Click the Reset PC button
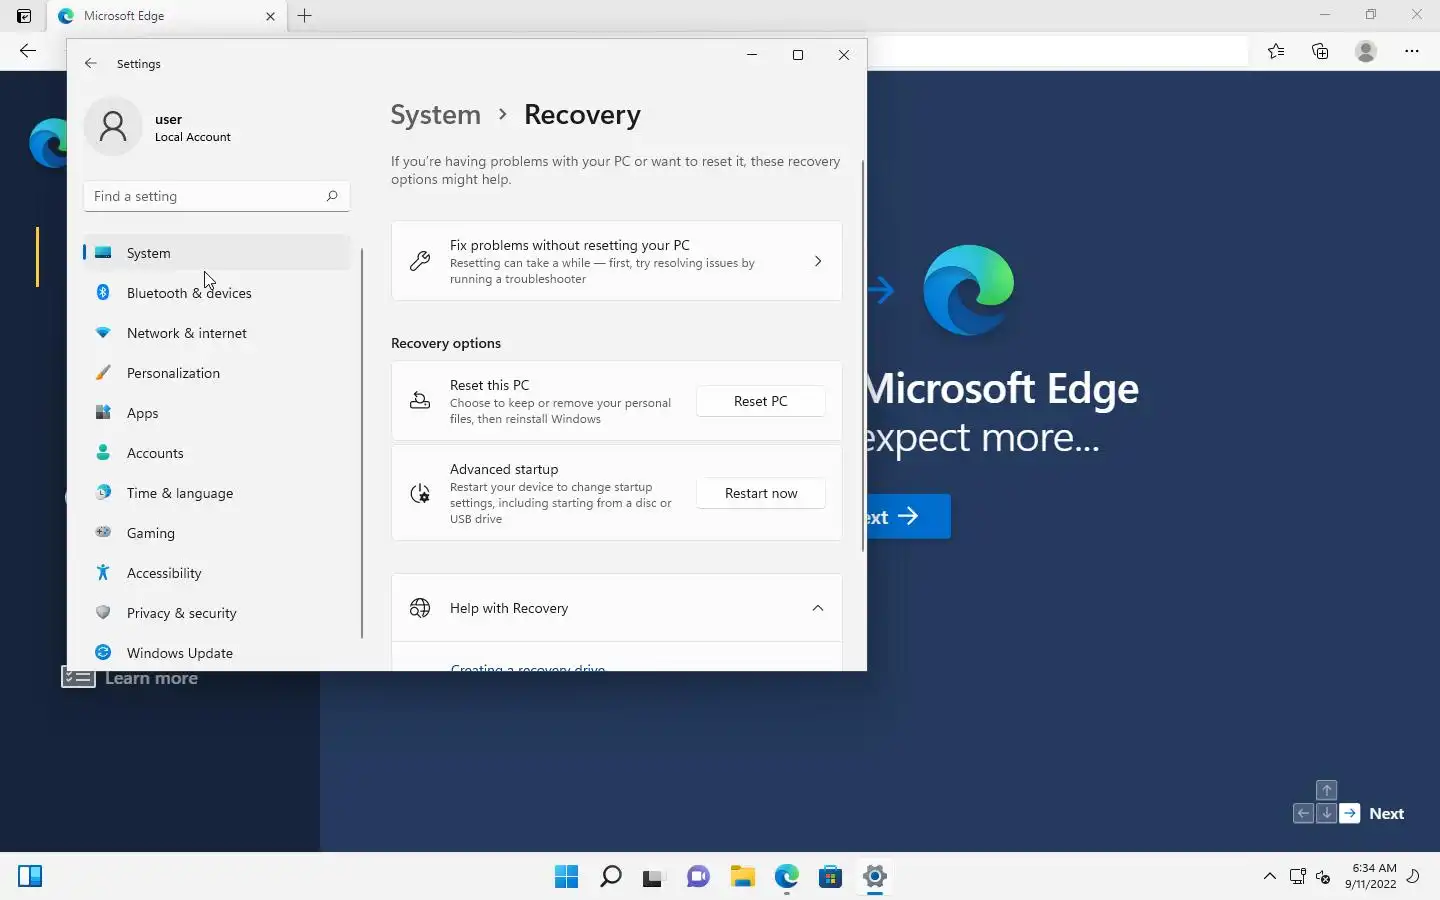The height and width of the screenshot is (900, 1440). tap(760, 401)
